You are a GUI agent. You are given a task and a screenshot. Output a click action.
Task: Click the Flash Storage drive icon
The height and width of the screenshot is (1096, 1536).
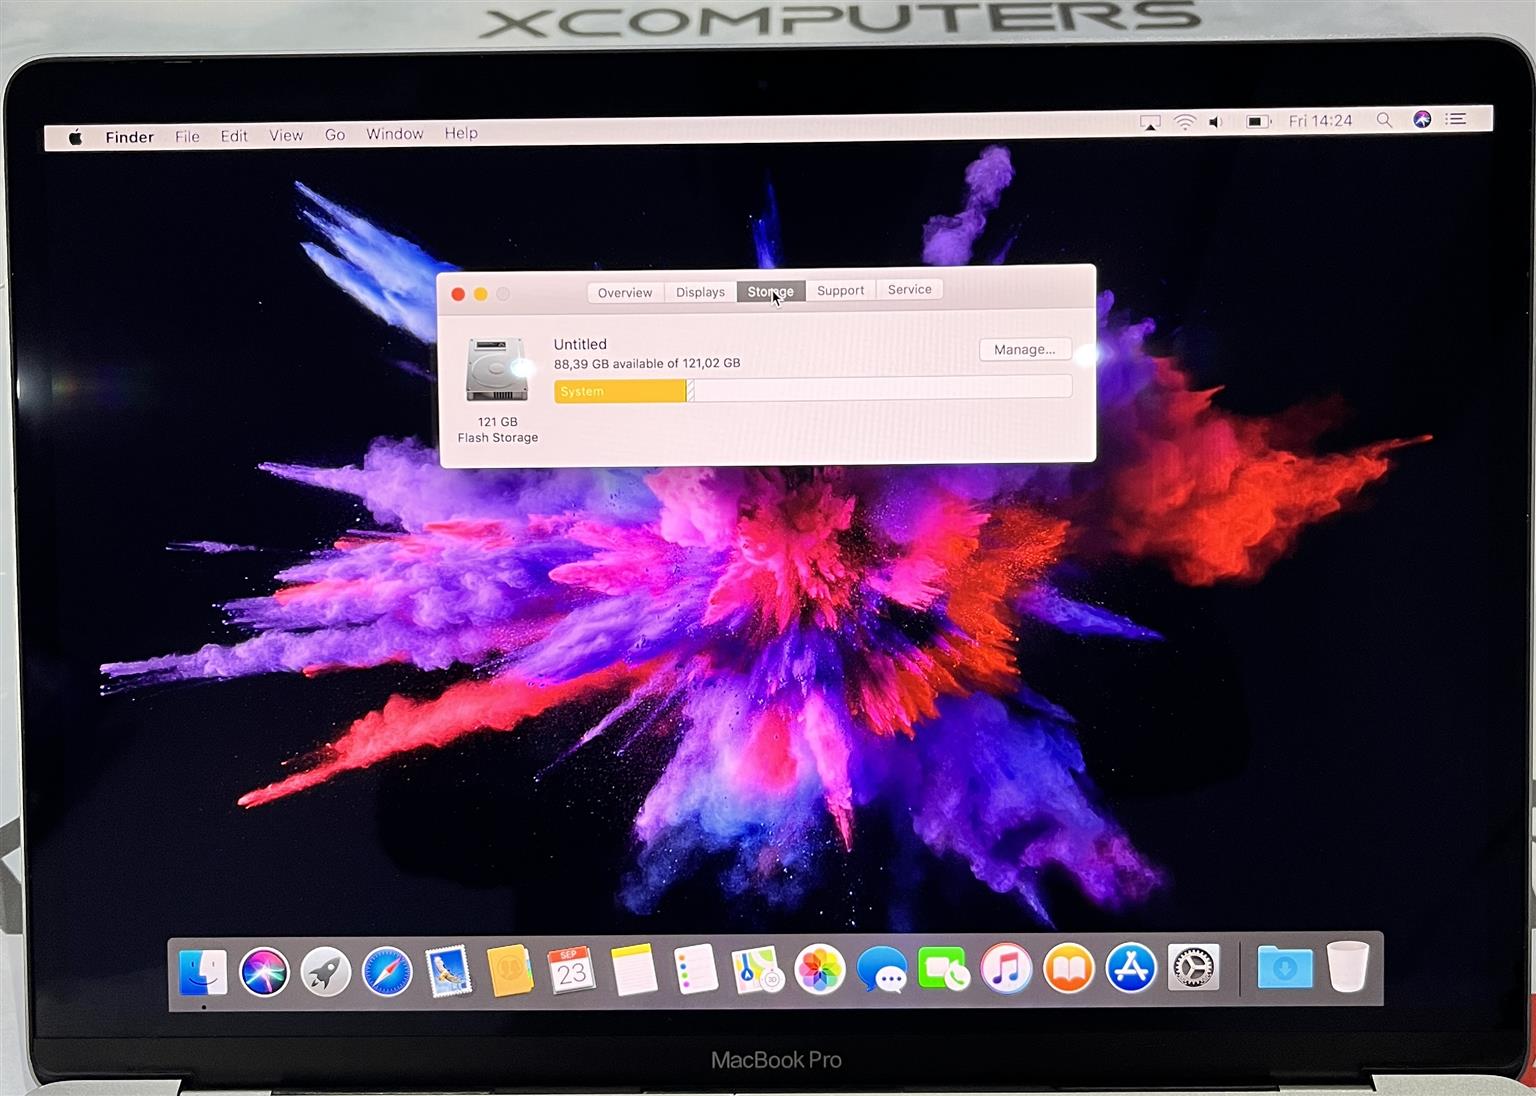click(x=496, y=370)
